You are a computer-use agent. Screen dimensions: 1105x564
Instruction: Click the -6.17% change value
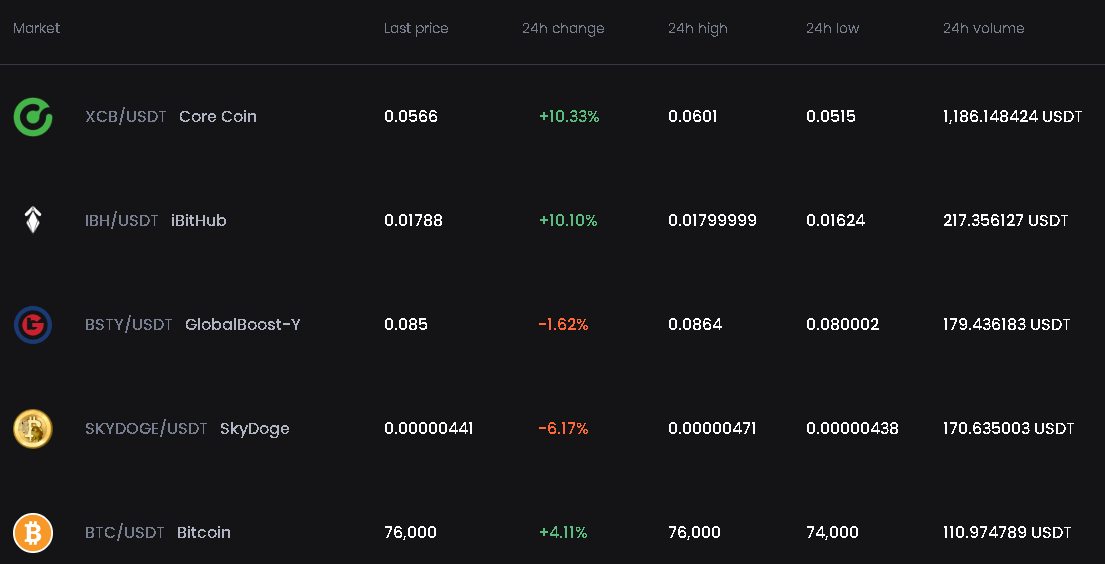tap(563, 428)
